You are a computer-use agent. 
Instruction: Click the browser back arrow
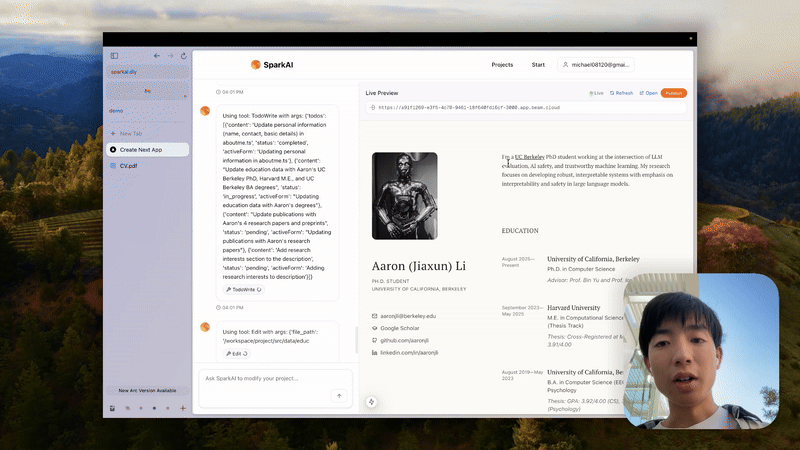click(x=157, y=55)
